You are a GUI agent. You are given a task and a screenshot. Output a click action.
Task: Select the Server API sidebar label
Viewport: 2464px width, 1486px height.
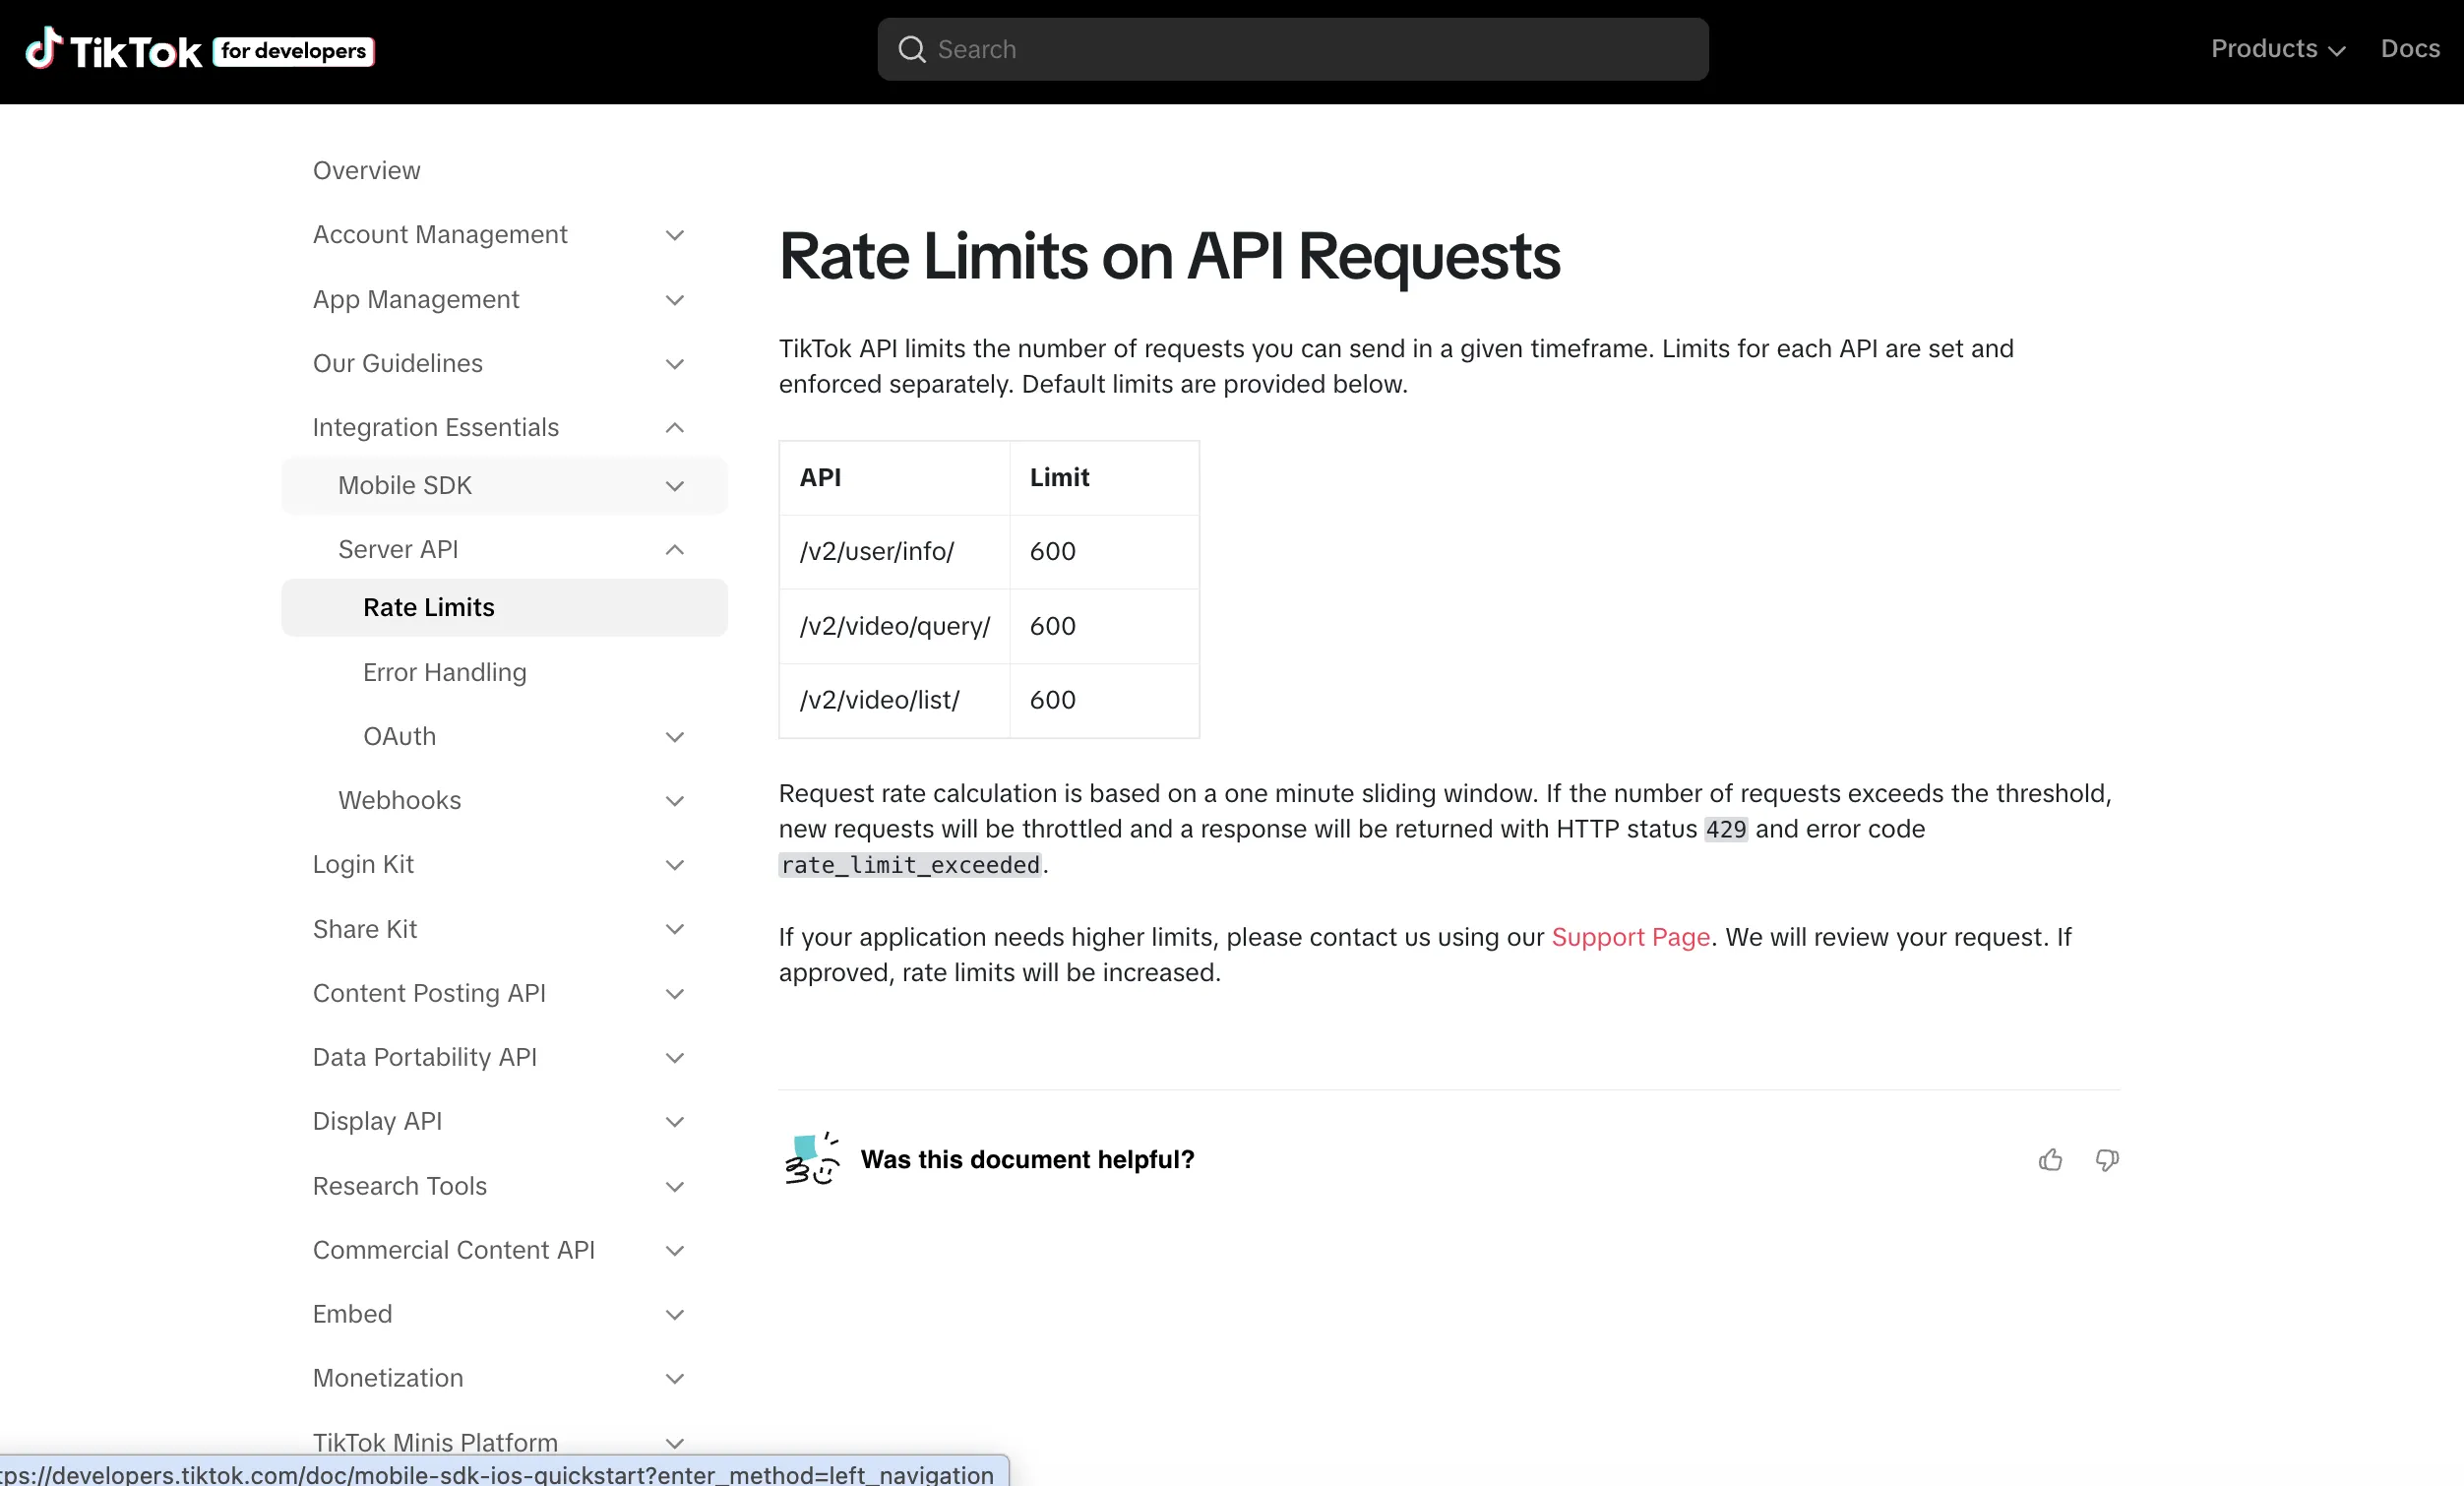pyautogui.click(x=398, y=549)
